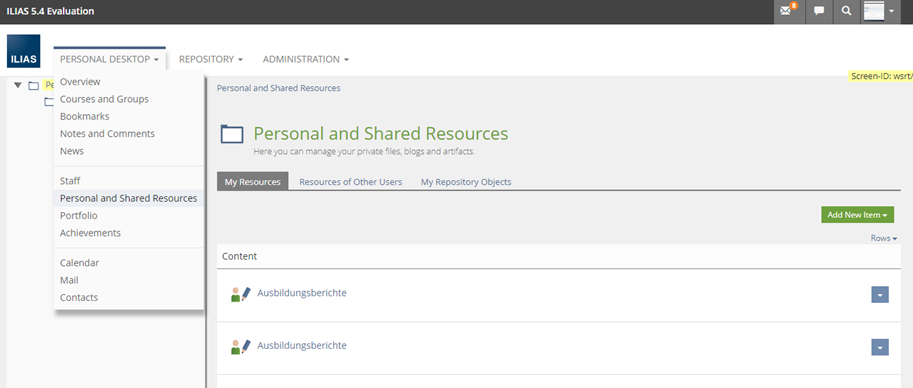This screenshot has width=913, height=388.
Task: Switch to Resources of Other Users tab
Action: tap(351, 181)
